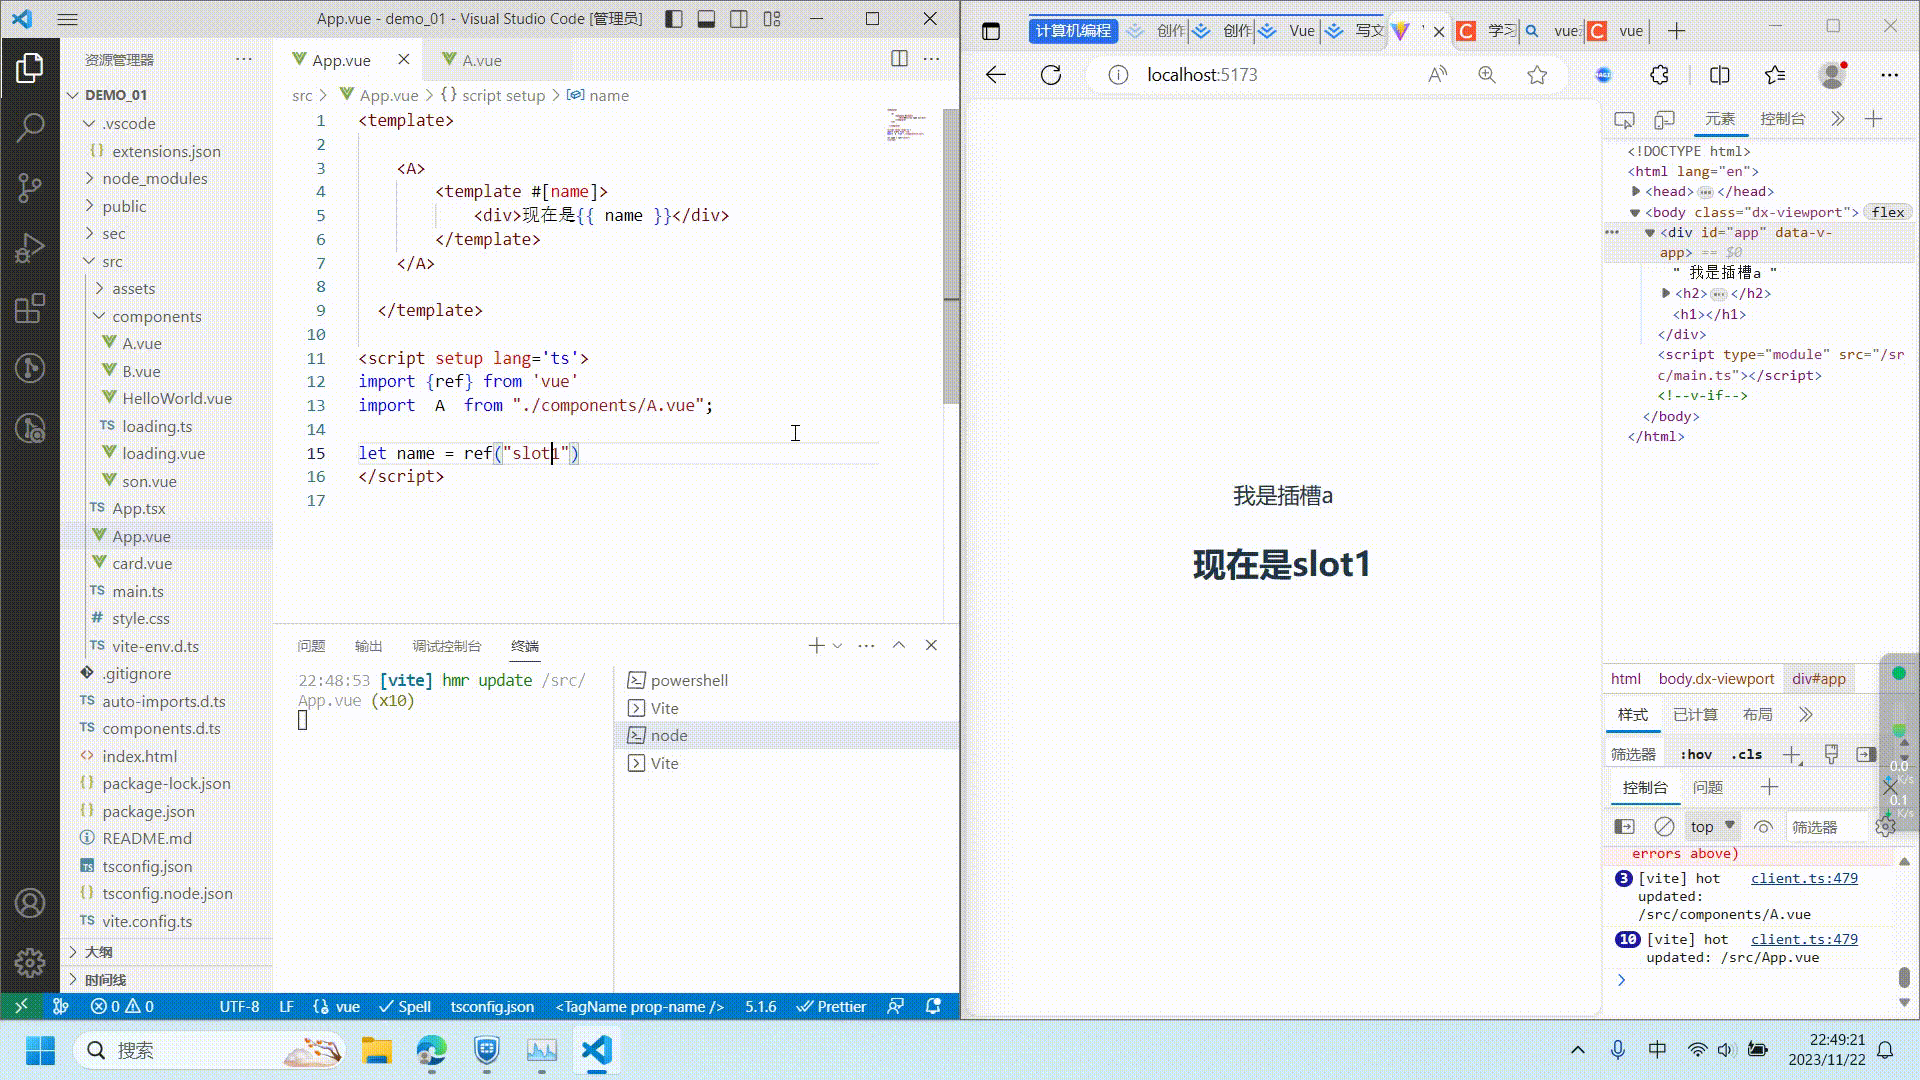This screenshot has height=1080, width=1920.
Task: Open the 问题 tab in DevTools
Action: tap(1710, 787)
